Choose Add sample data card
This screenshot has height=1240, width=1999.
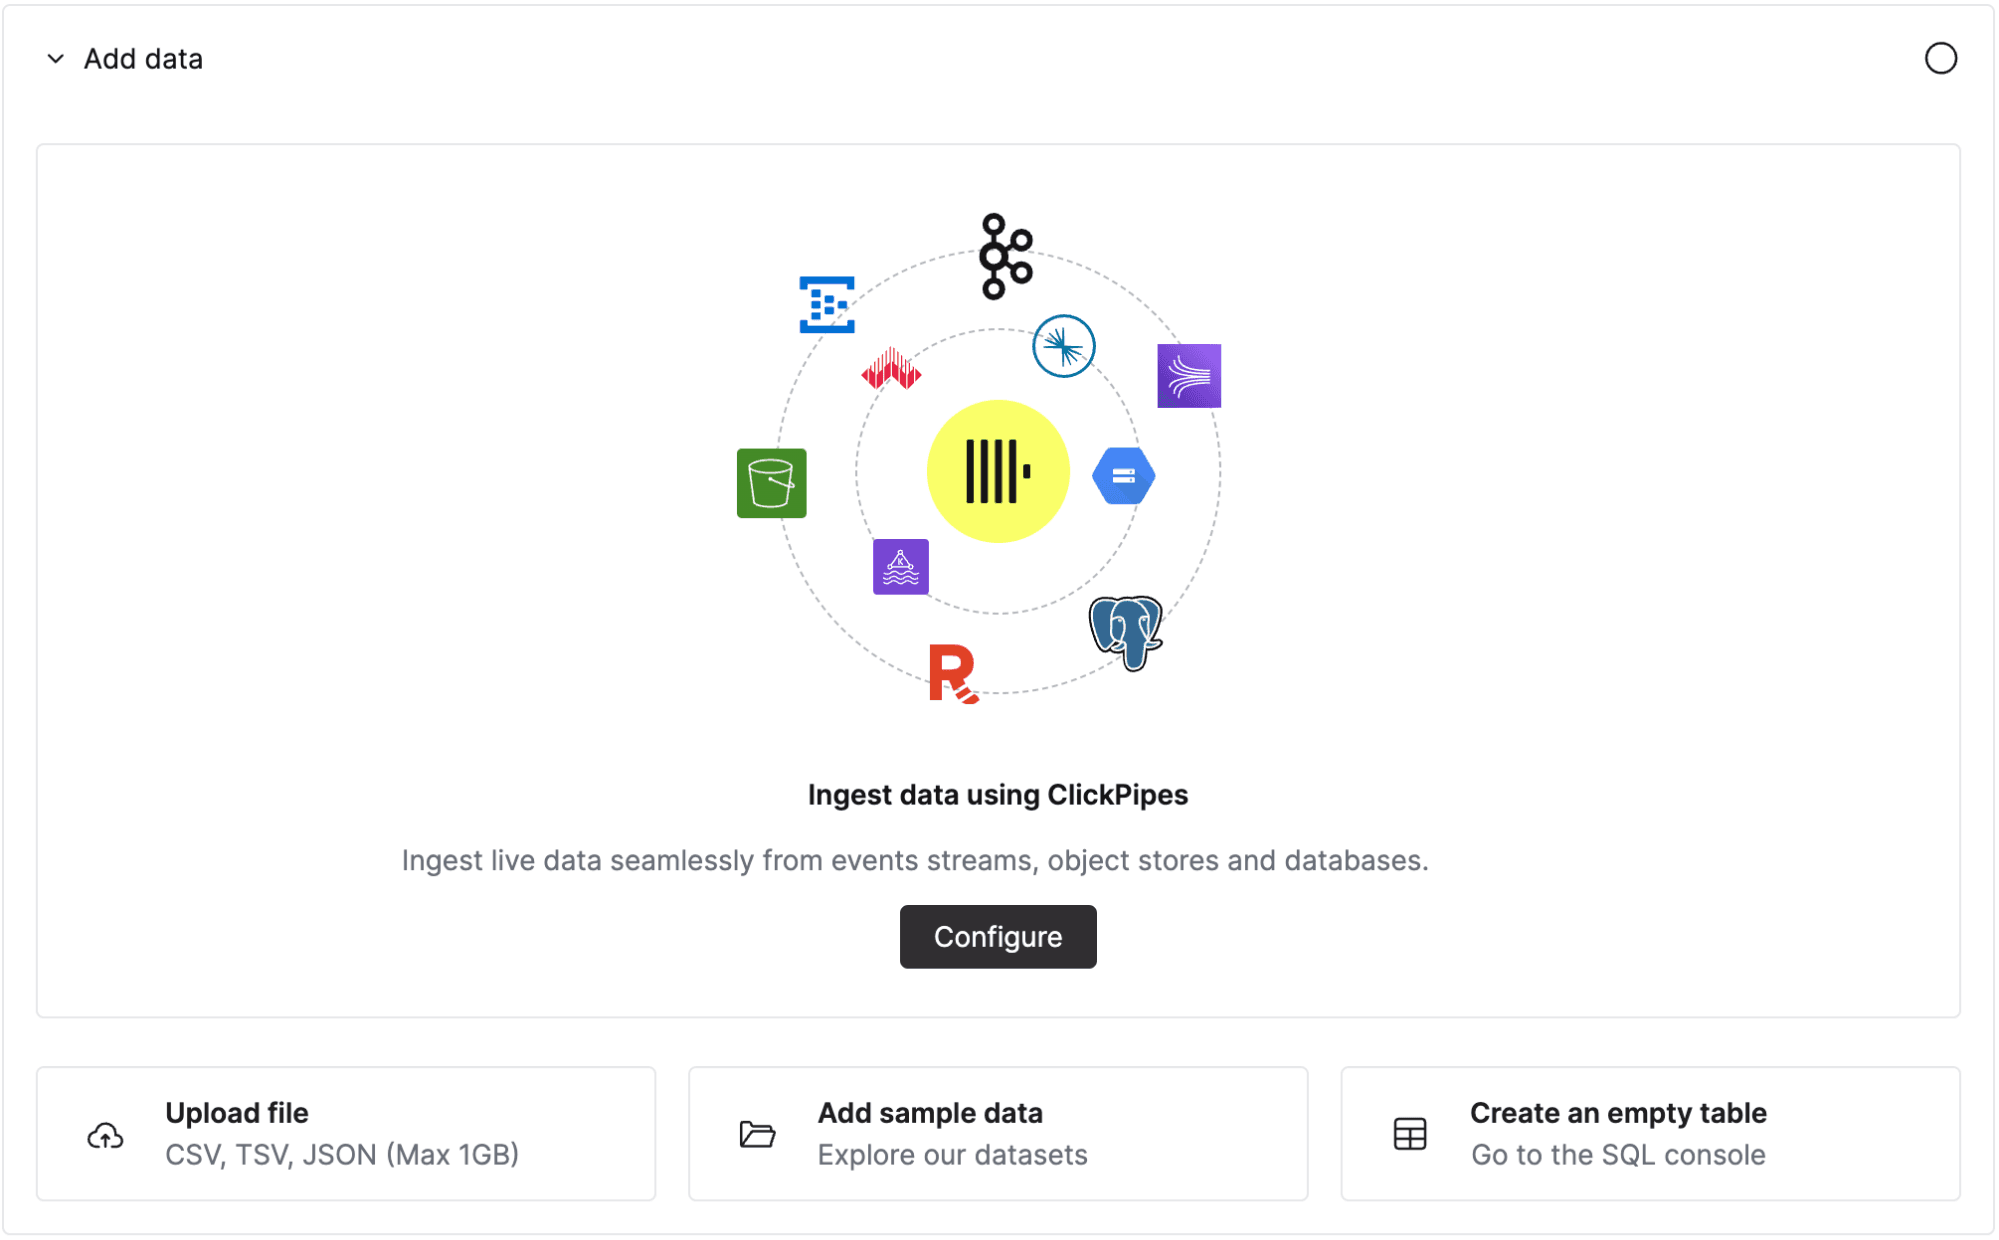coord(998,1133)
